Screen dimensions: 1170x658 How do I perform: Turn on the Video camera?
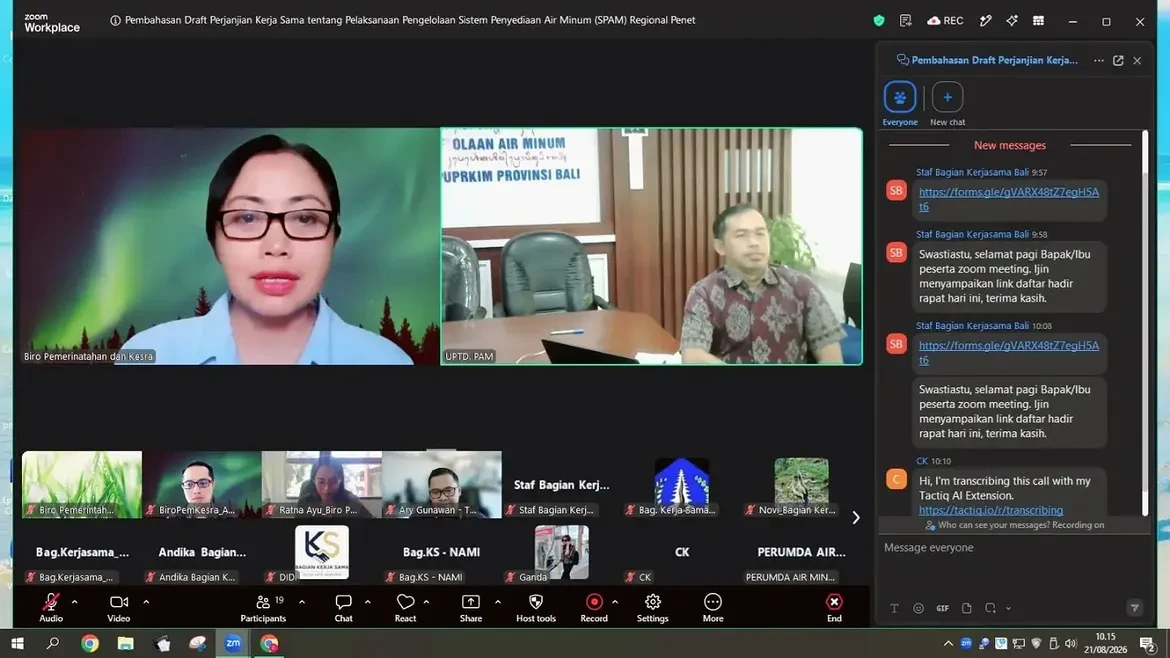pyautogui.click(x=119, y=607)
